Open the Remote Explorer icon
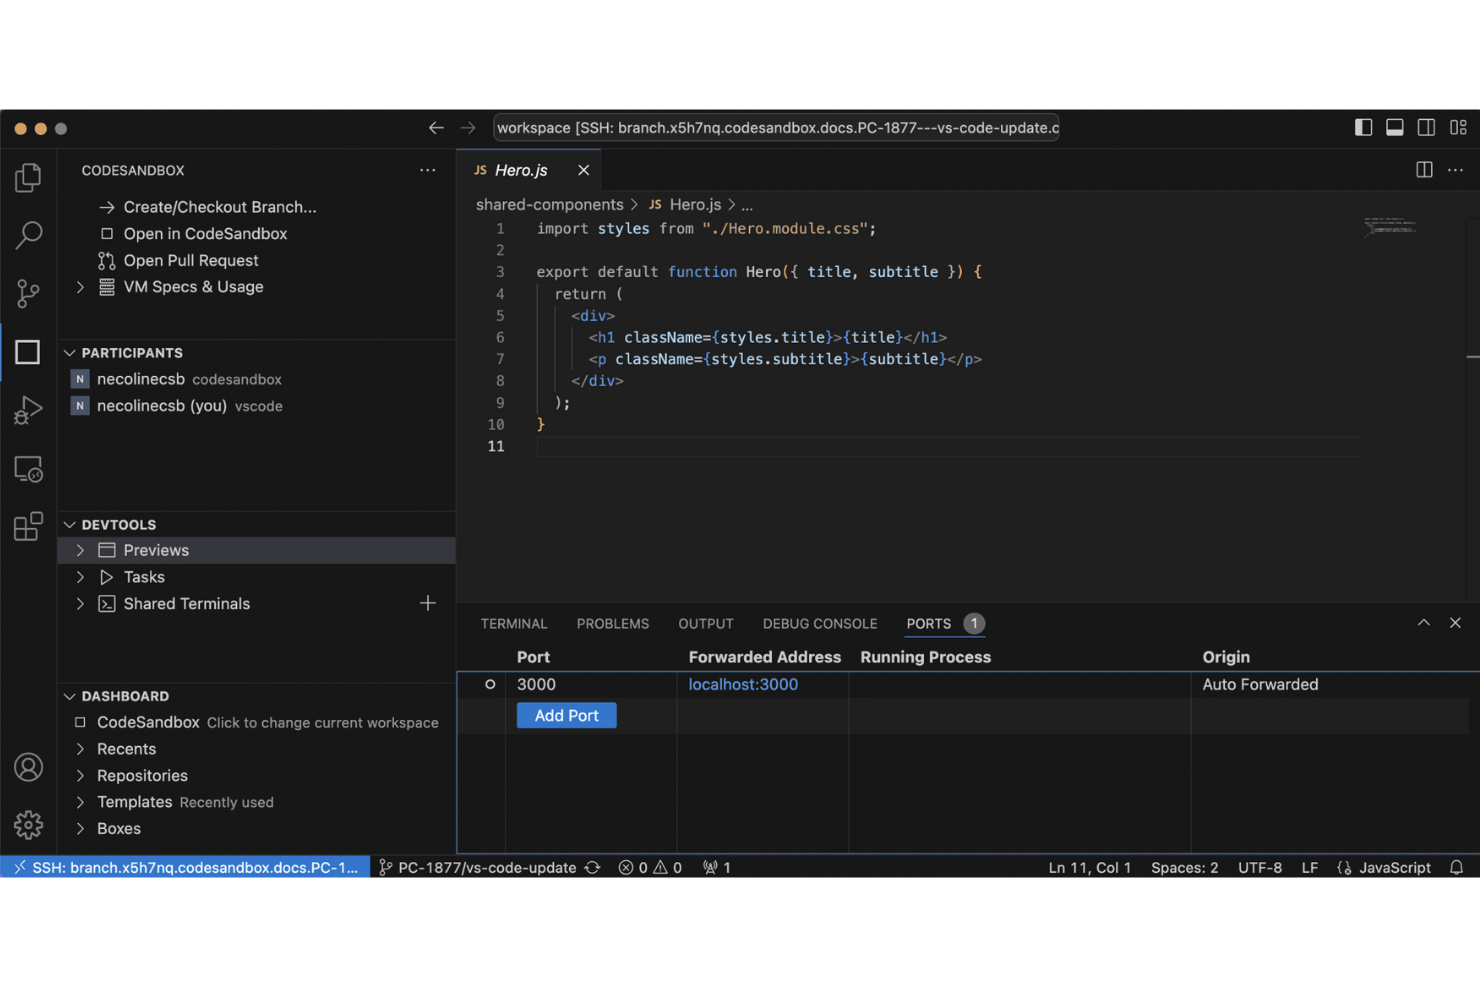The image size is (1480, 987). coord(29,467)
